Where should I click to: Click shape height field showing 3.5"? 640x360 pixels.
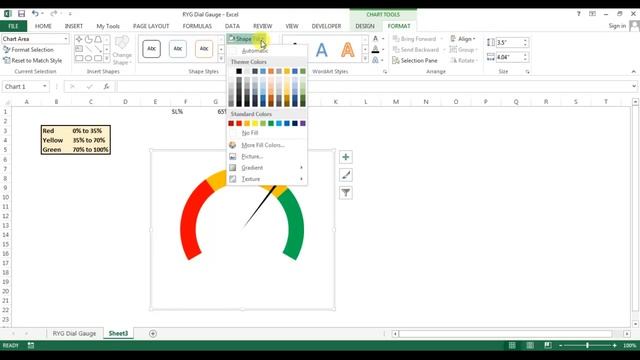click(x=509, y=42)
